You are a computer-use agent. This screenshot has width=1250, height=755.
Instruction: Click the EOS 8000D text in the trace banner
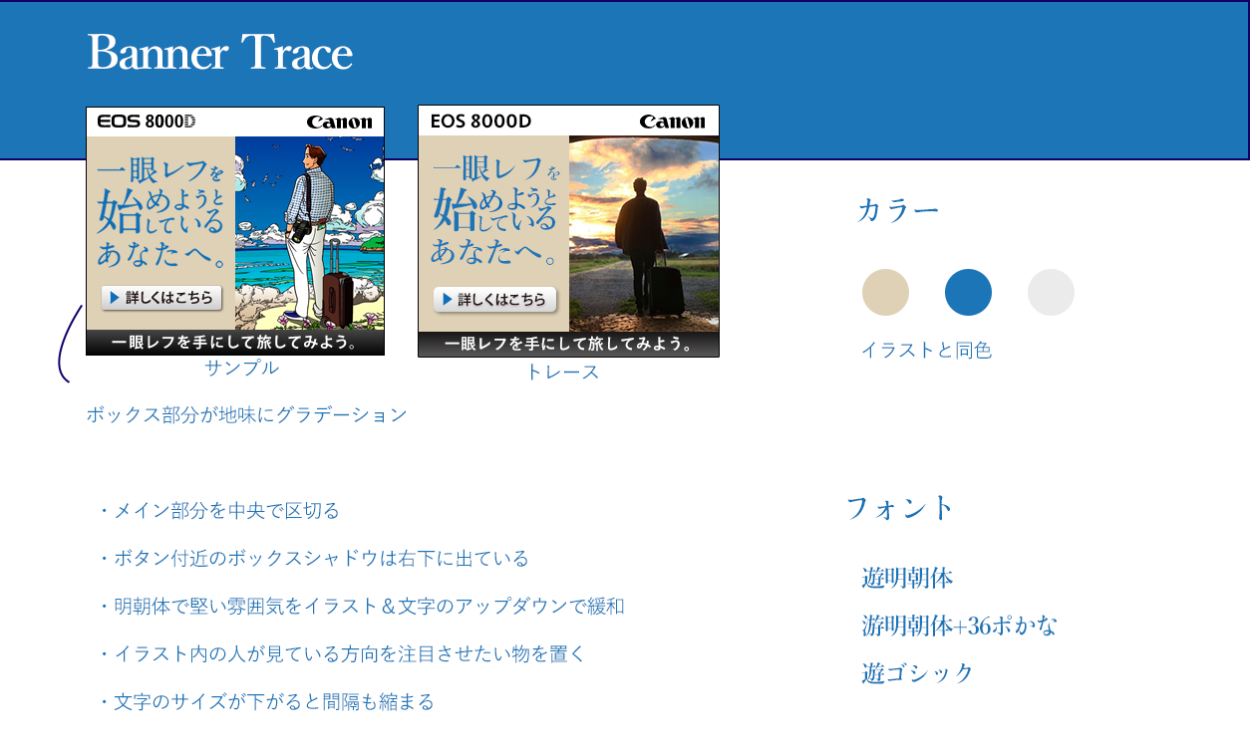click(480, 122)
